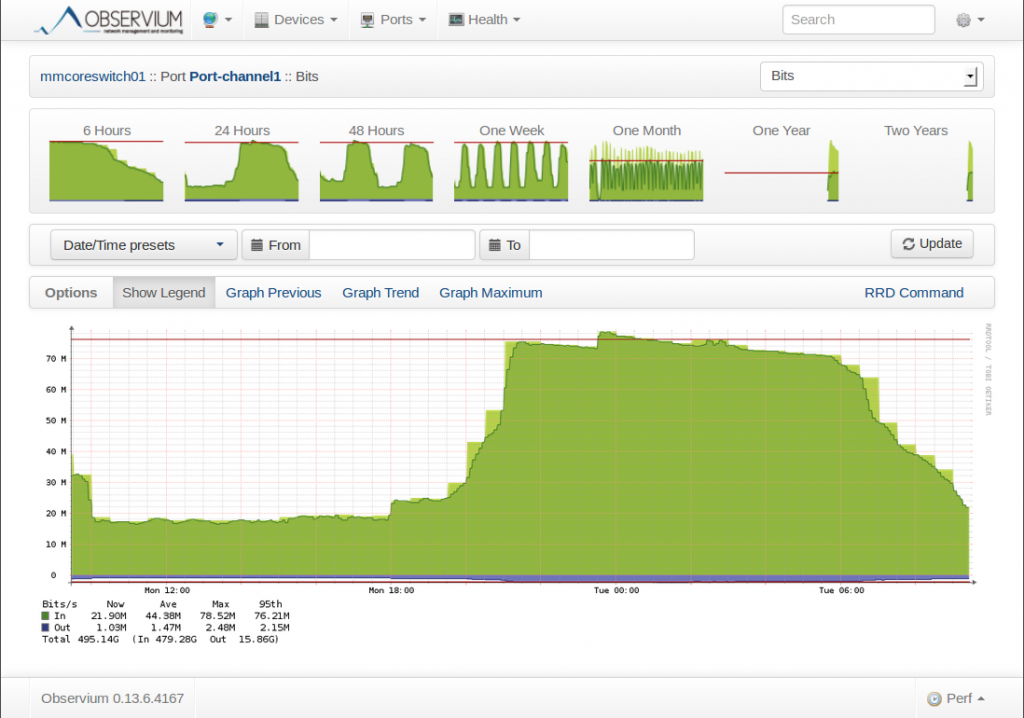1024x718 pixels.
Task: Click the refresh icon on the Update button
Action: pyautogui.click(x=909, y=243)
